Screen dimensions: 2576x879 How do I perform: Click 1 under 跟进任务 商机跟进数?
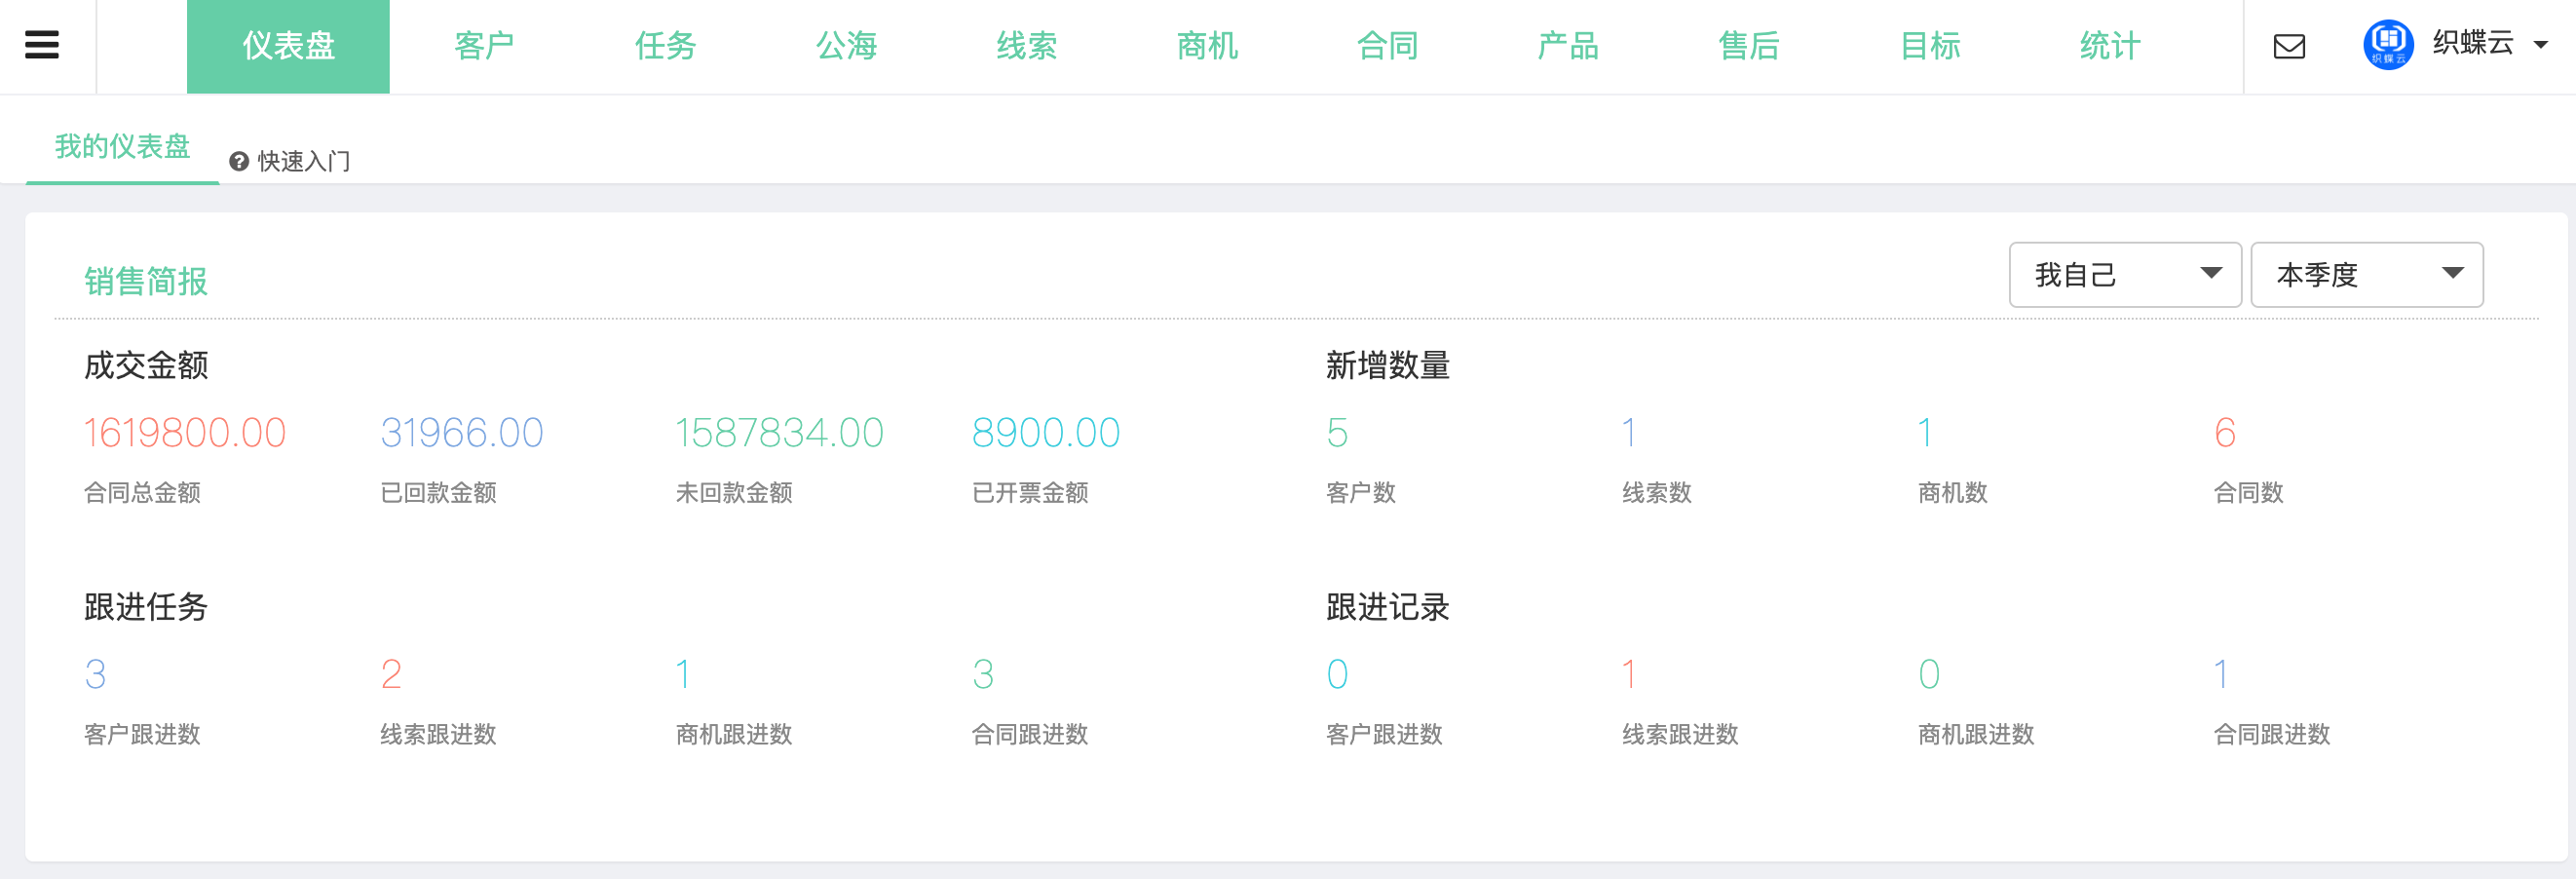coord(683,675)
